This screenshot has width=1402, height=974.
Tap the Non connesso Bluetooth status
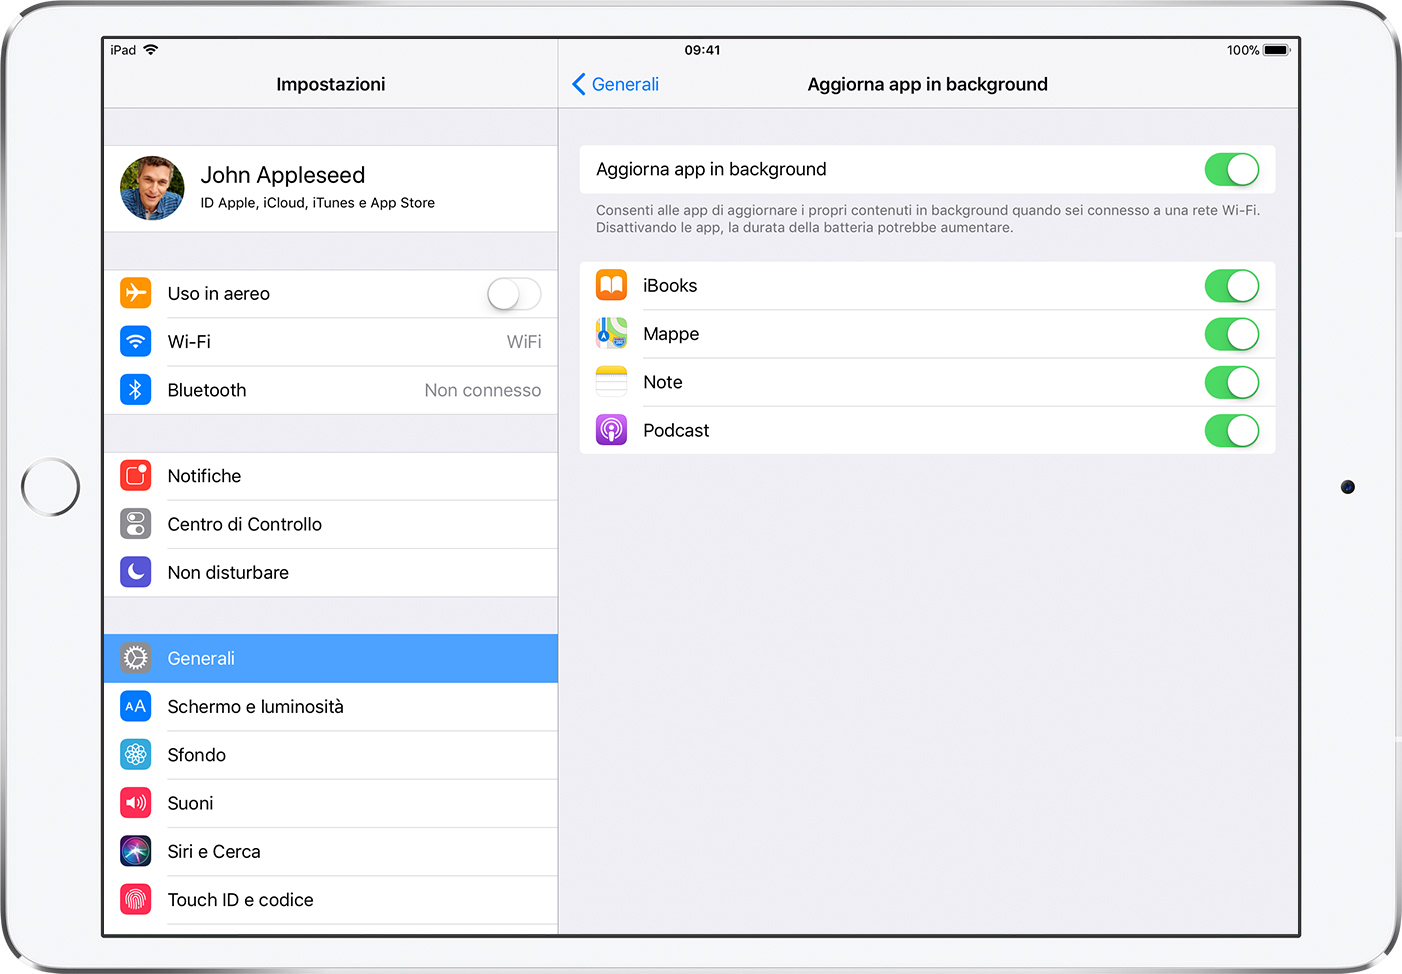click(x=483, y=390)
